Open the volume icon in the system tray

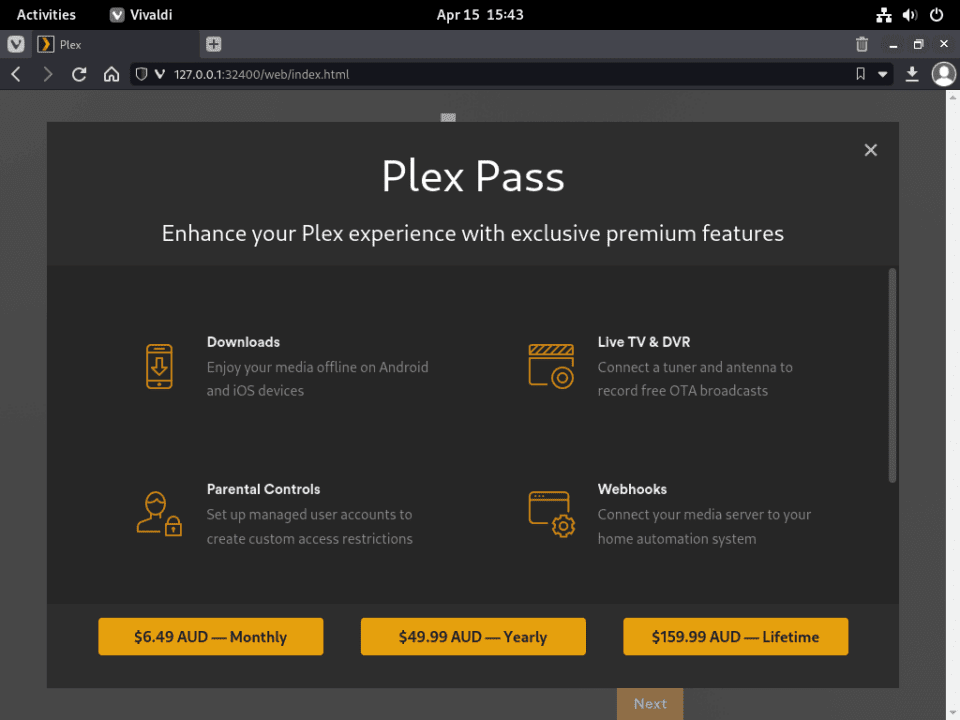tap(909, 14)
